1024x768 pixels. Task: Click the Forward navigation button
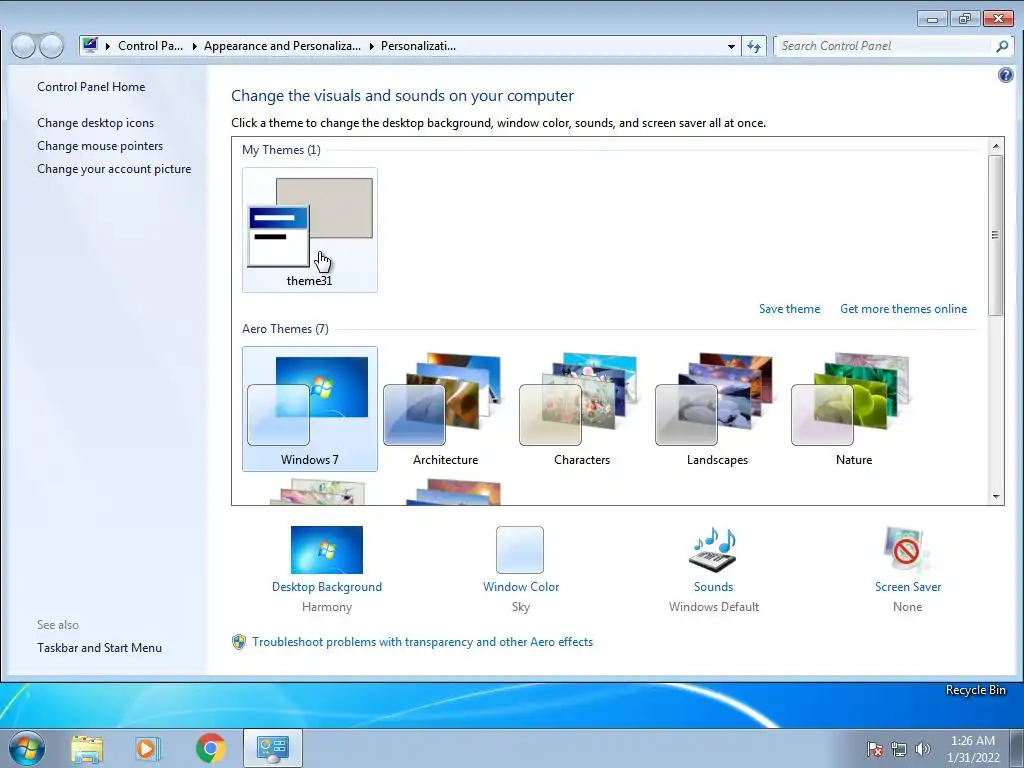pos(52,46)
